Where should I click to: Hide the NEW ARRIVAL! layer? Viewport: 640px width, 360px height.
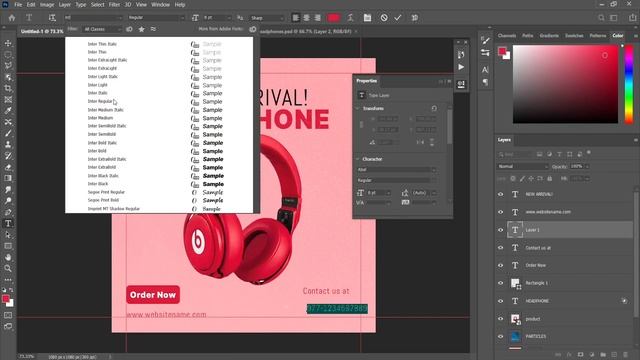pyautogui.click(x=501, y=194)
